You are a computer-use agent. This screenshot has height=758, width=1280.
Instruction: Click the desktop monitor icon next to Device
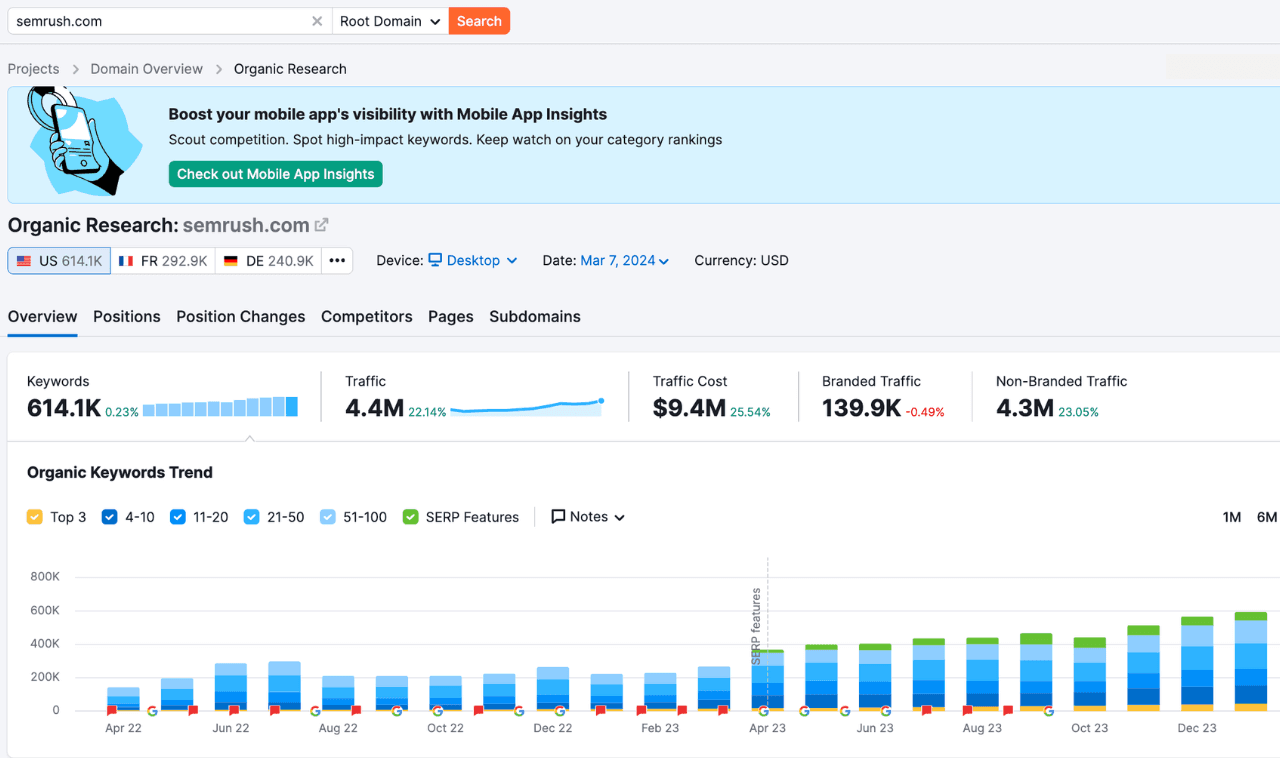coord(435,260)
